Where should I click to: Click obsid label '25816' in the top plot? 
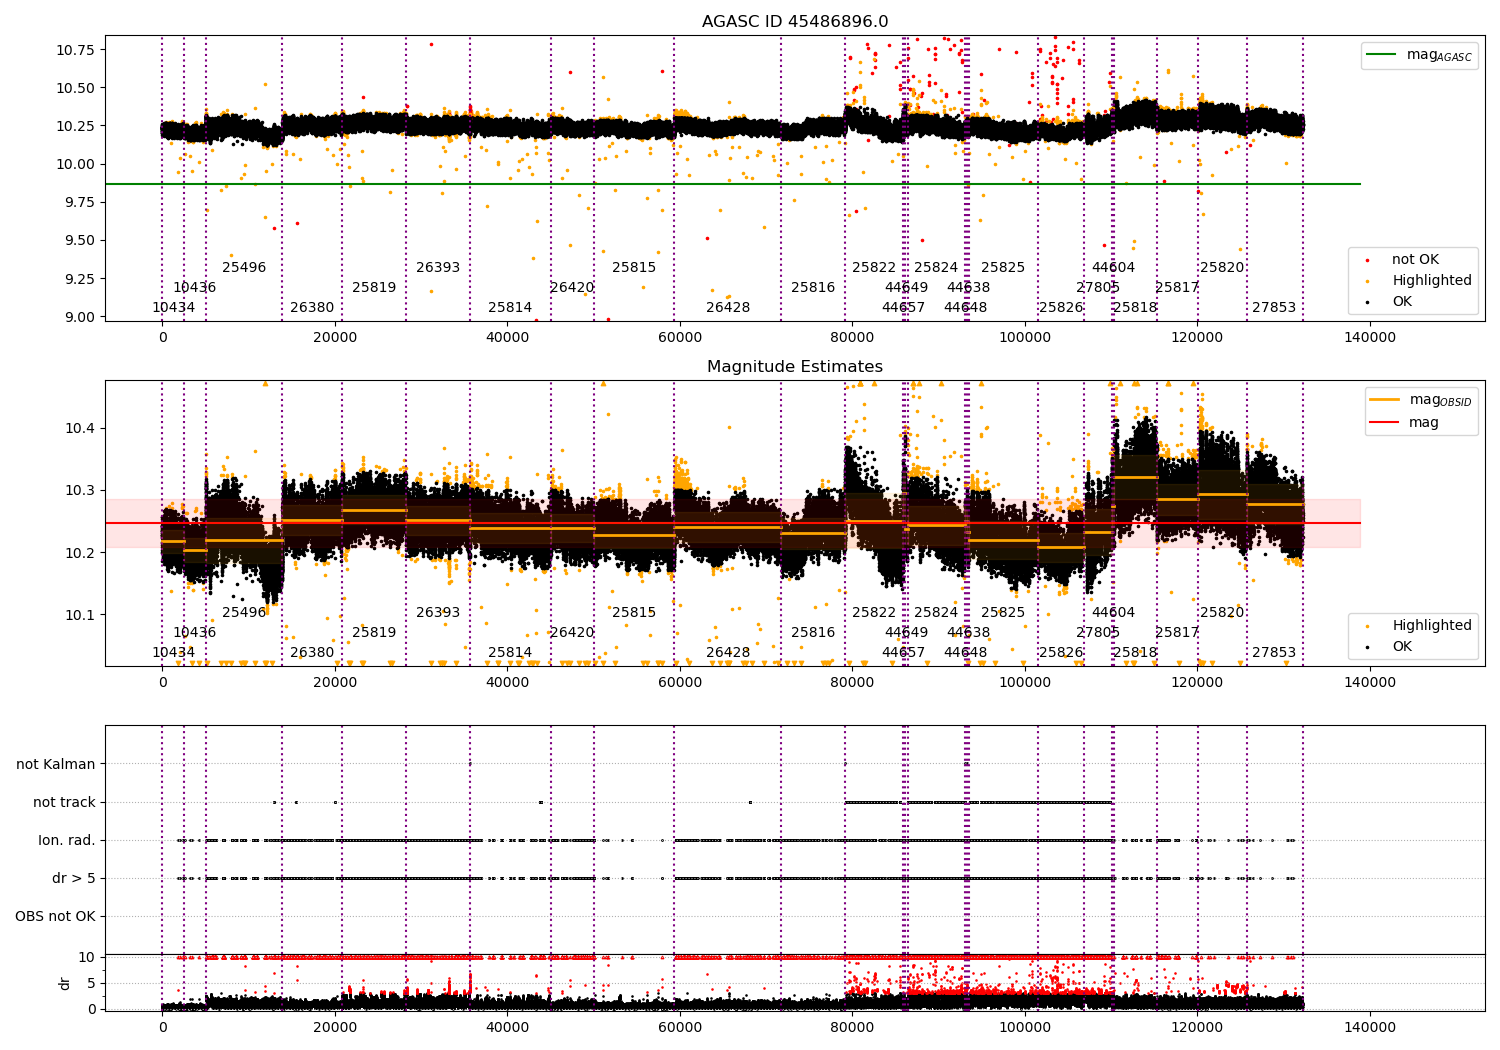(813, 287)
